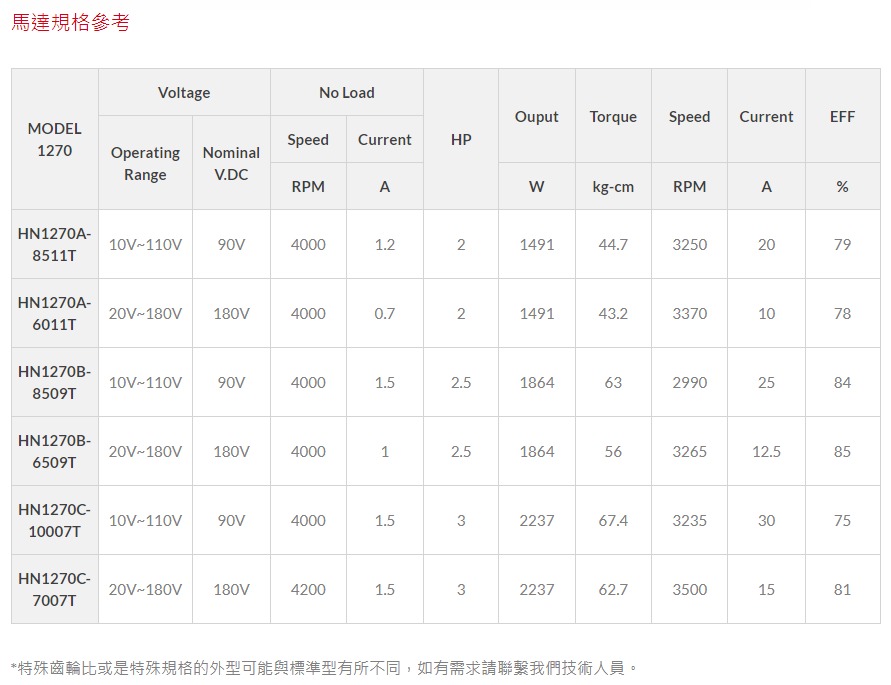Select the EFF column header
Screen dimensions: 891x685
pos(842,117)
